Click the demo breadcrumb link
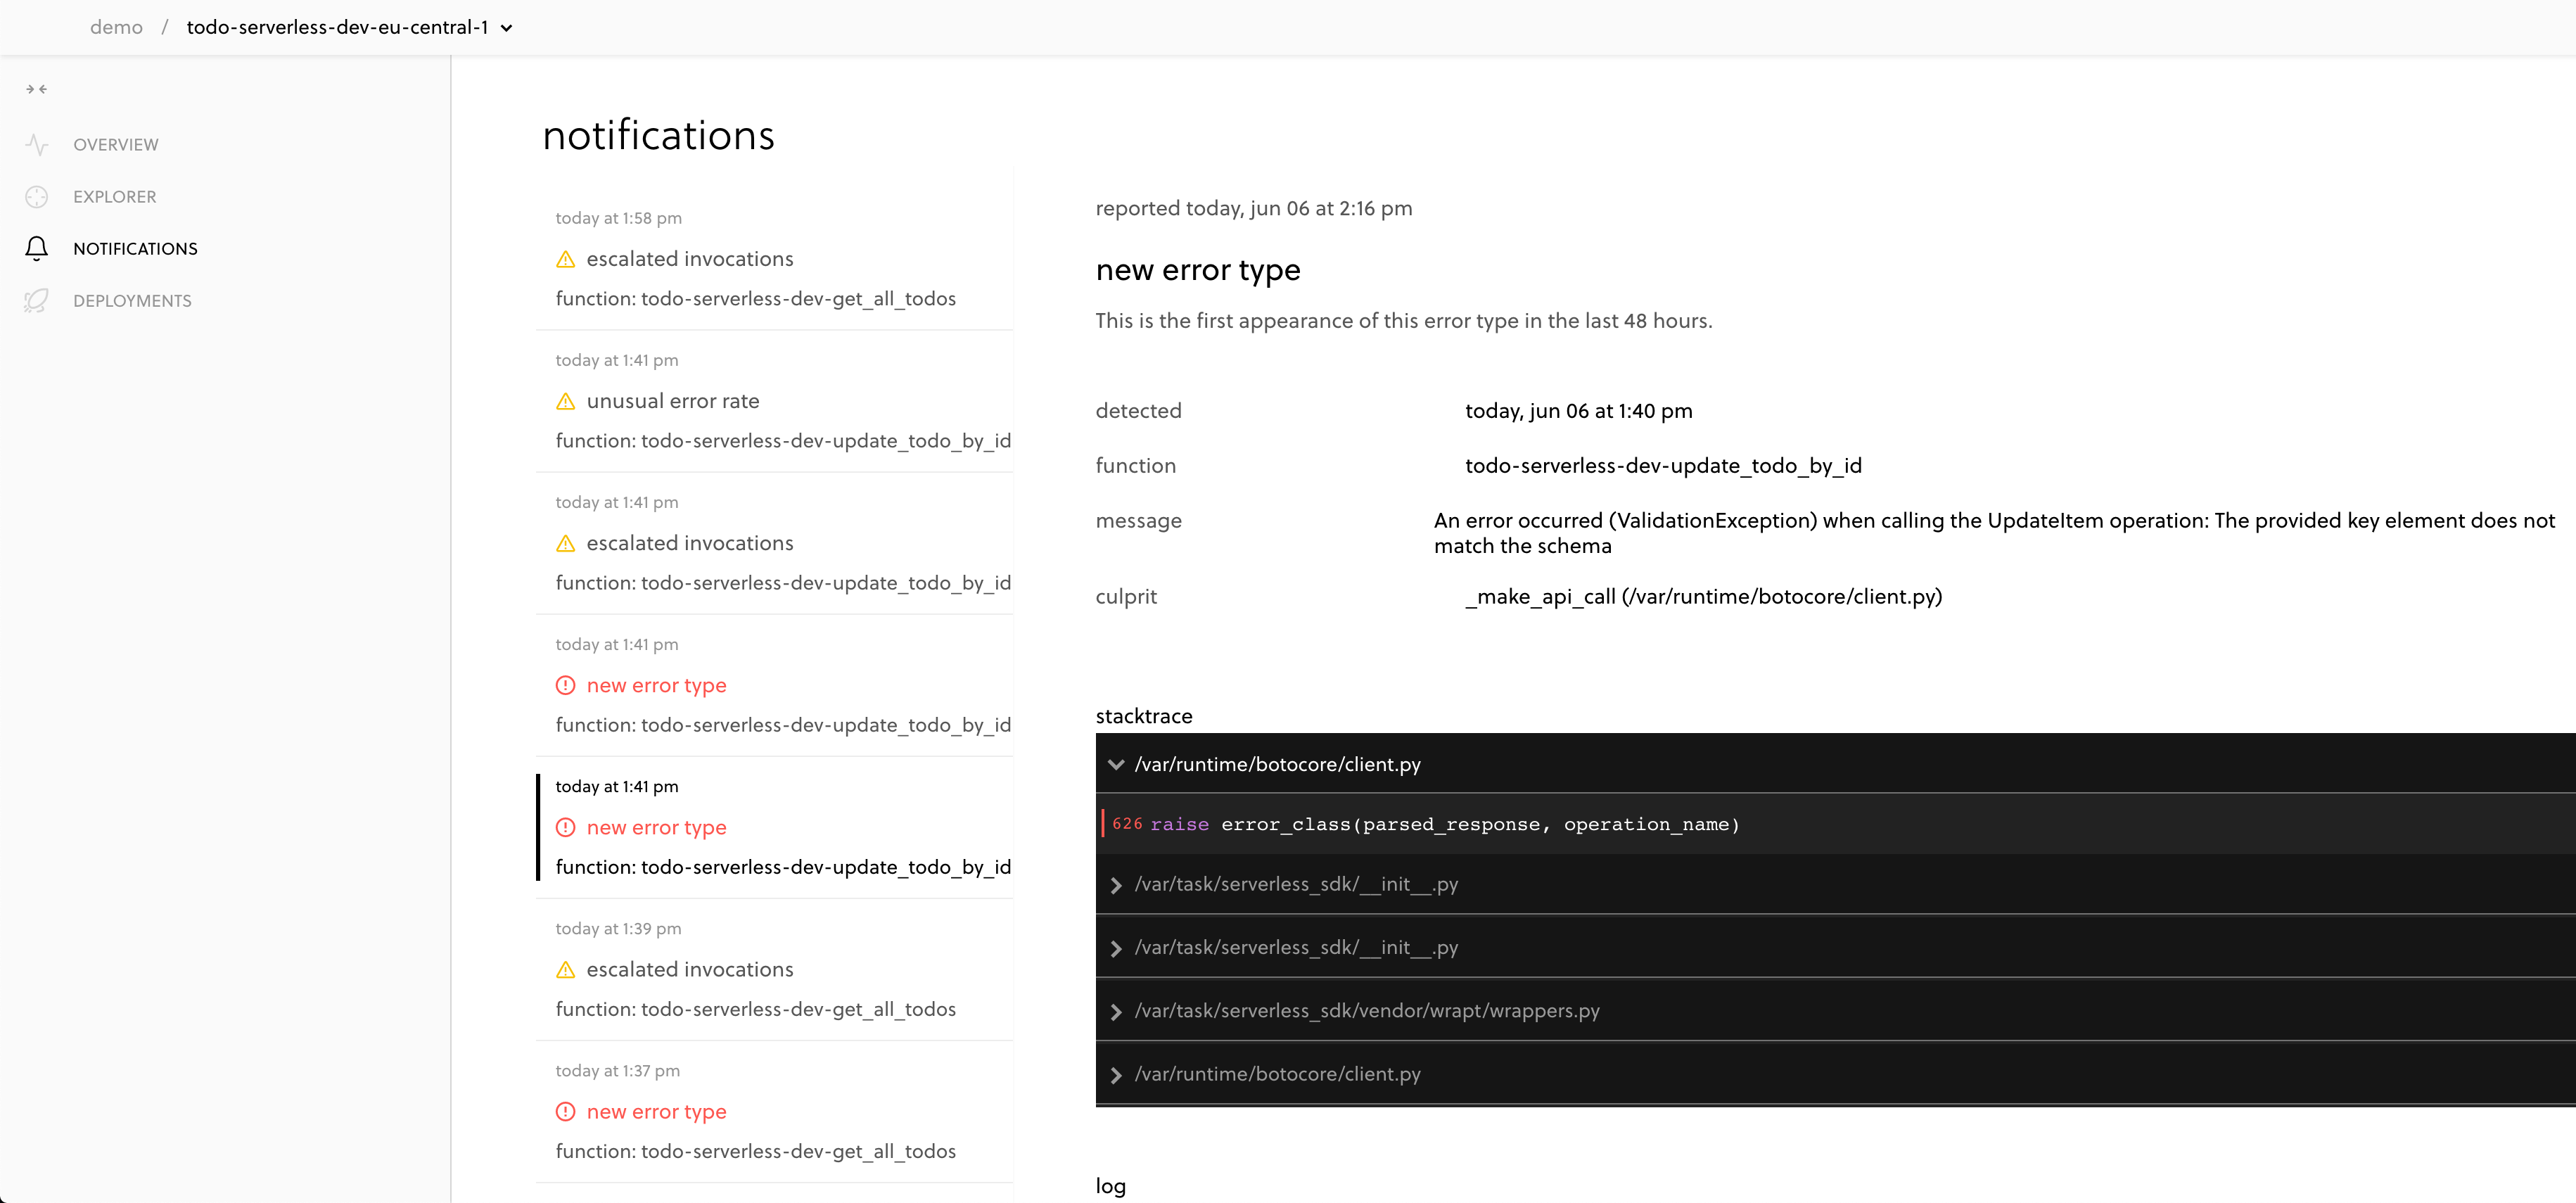This screenshot has height=1203, width=2576. 116,28
